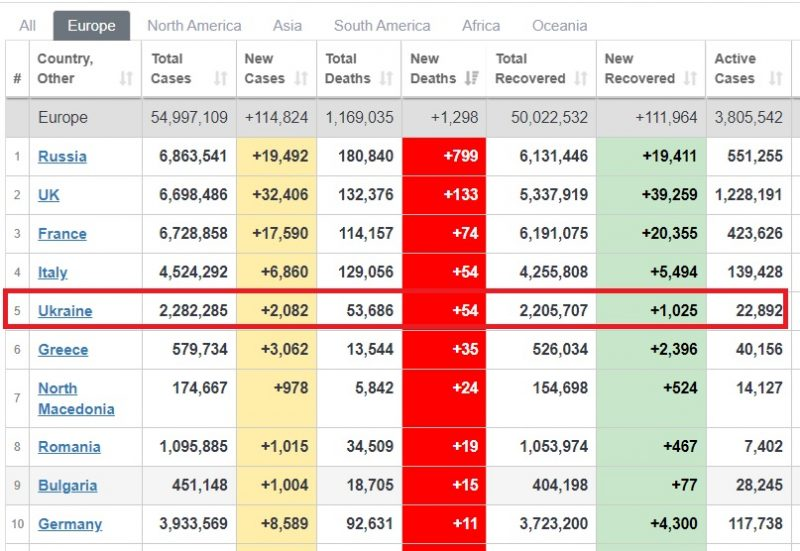Click Ukraine new recovered +1,025

click(673, 311)
